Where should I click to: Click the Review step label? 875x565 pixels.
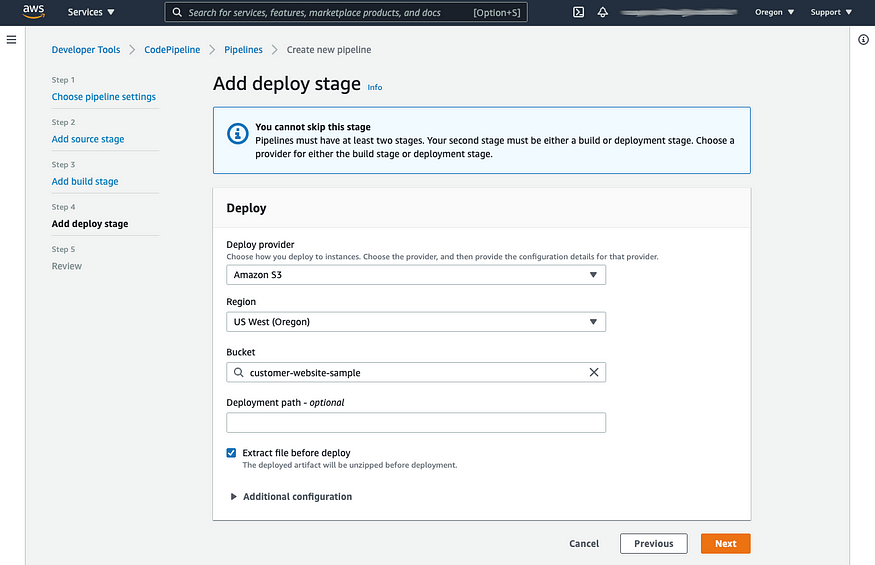click(x=67, y=266)
